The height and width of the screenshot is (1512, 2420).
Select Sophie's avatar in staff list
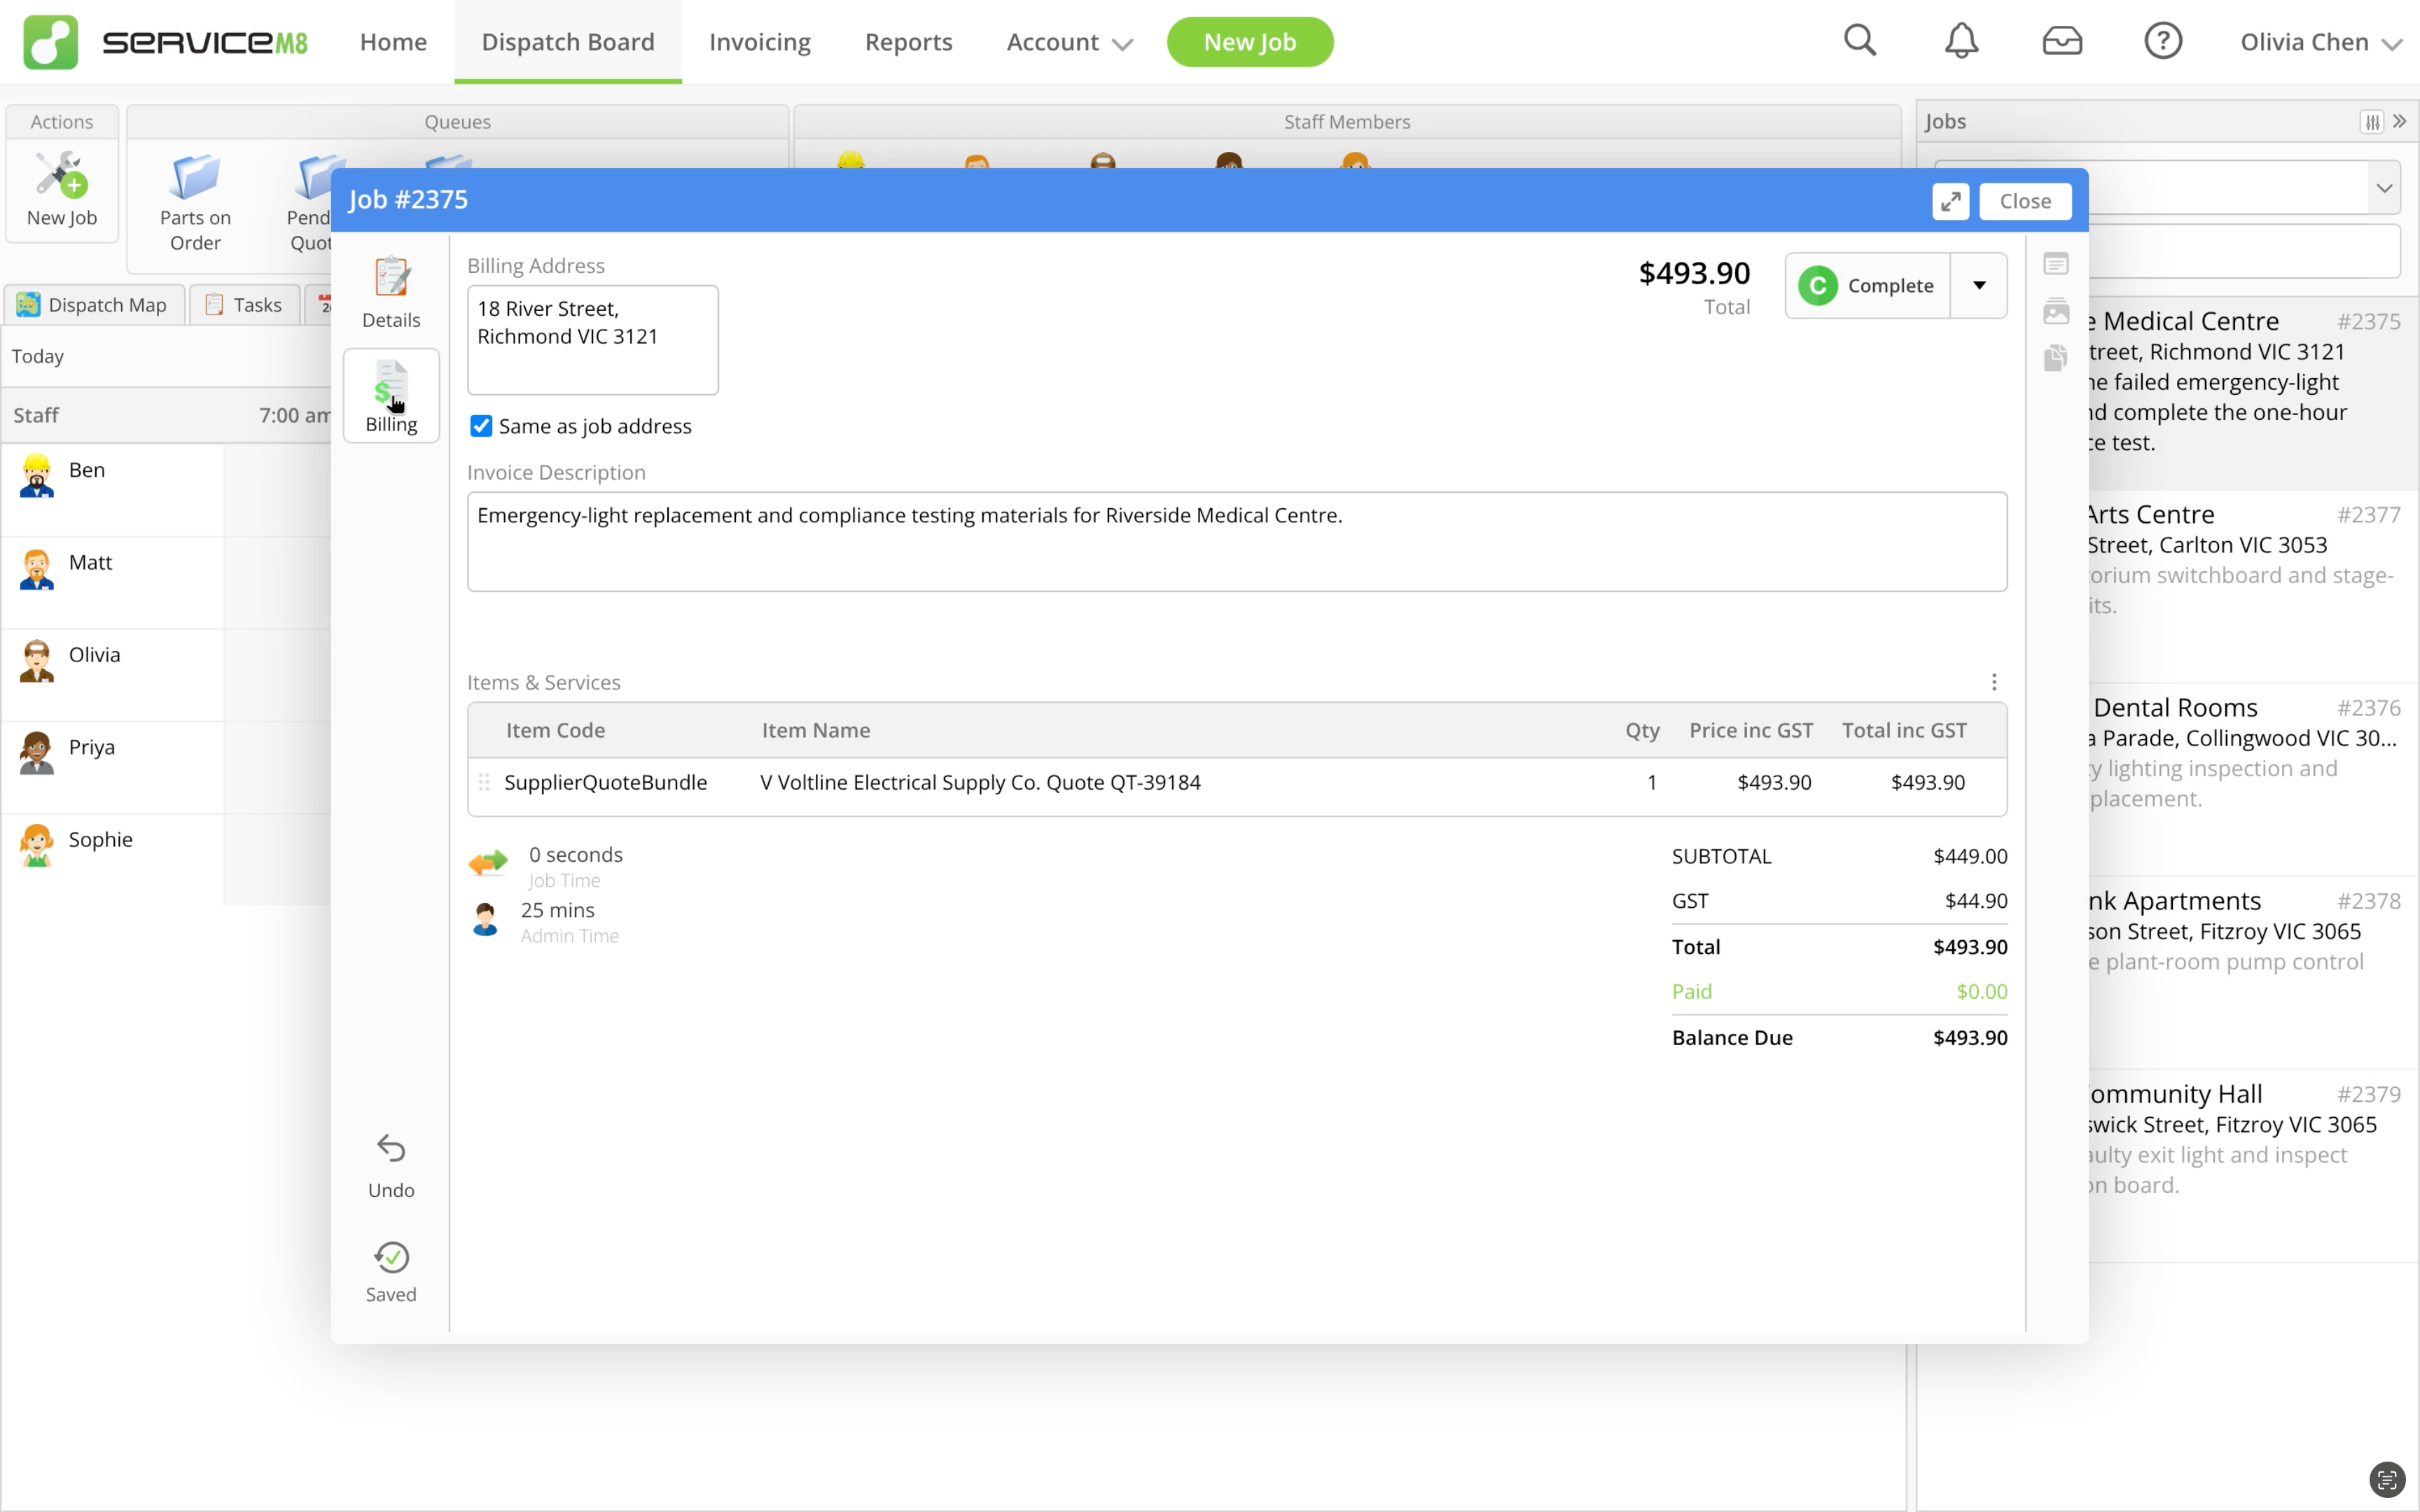pyautogui.click(x=37, y=845)
